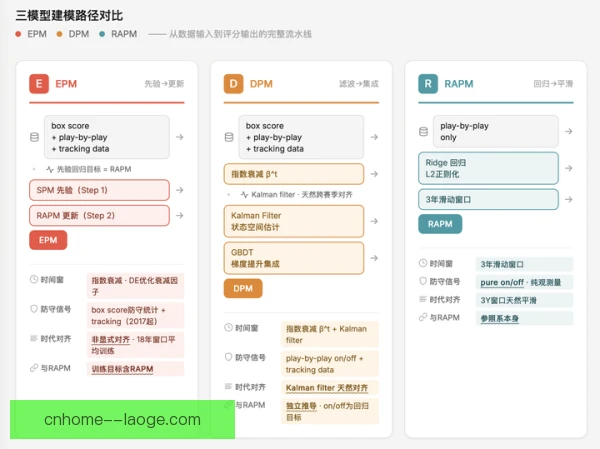Click the orange DPM output button
This screenshot has height=449, width=600.
[x=243, y=288]
